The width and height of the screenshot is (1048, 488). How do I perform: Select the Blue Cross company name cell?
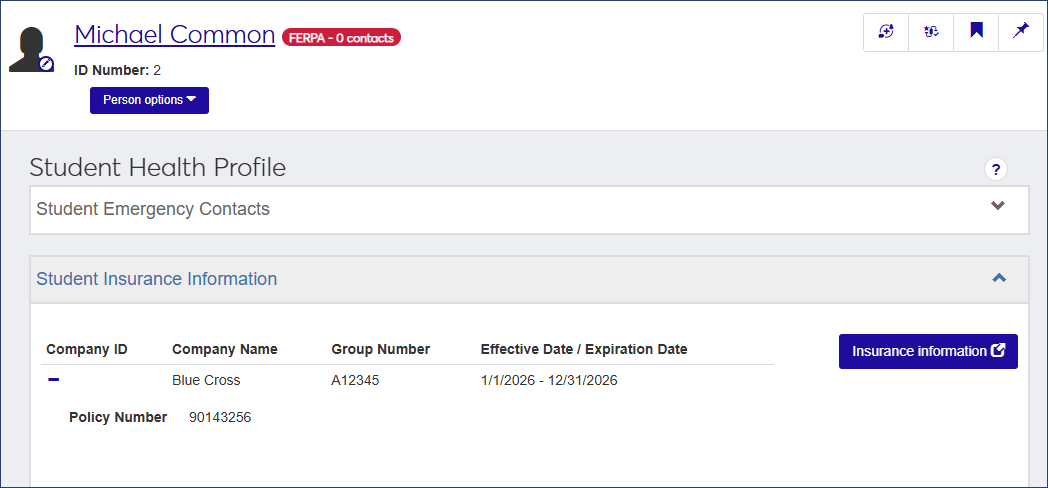[206, 380]
